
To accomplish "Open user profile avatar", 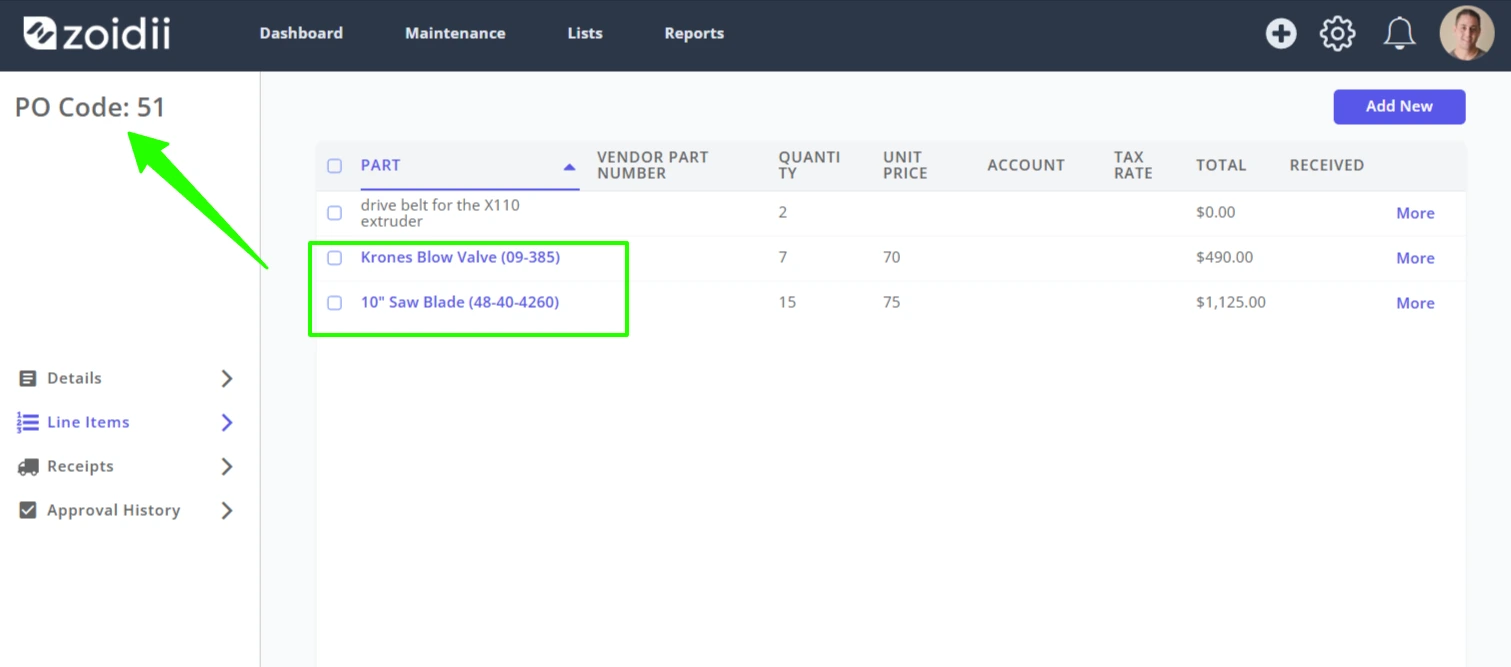I will coord(1466,34).
